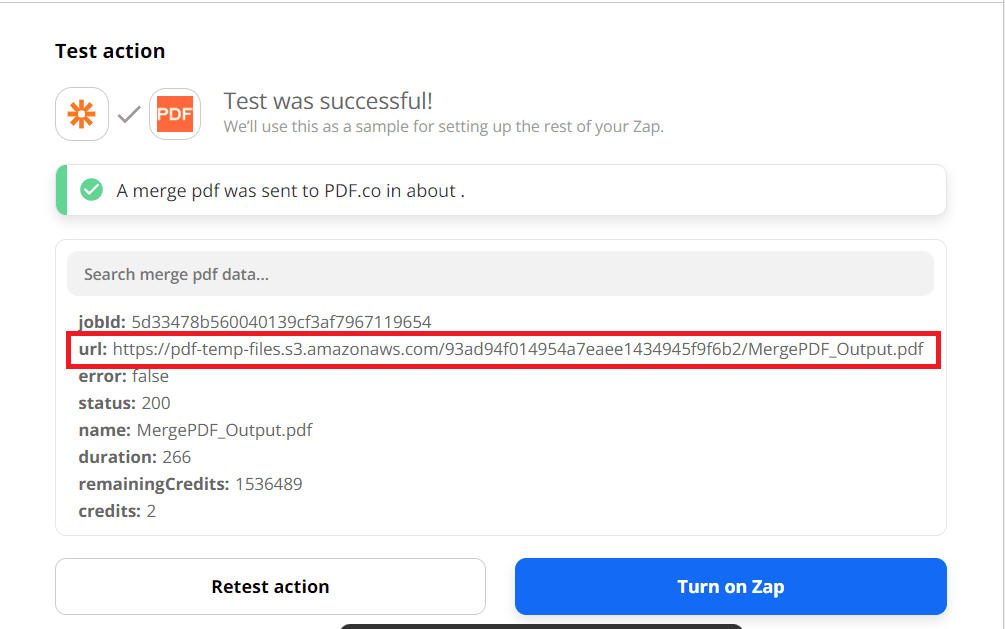
Task: Click the blue Turn on Zap button
Action: click(730, 586)
